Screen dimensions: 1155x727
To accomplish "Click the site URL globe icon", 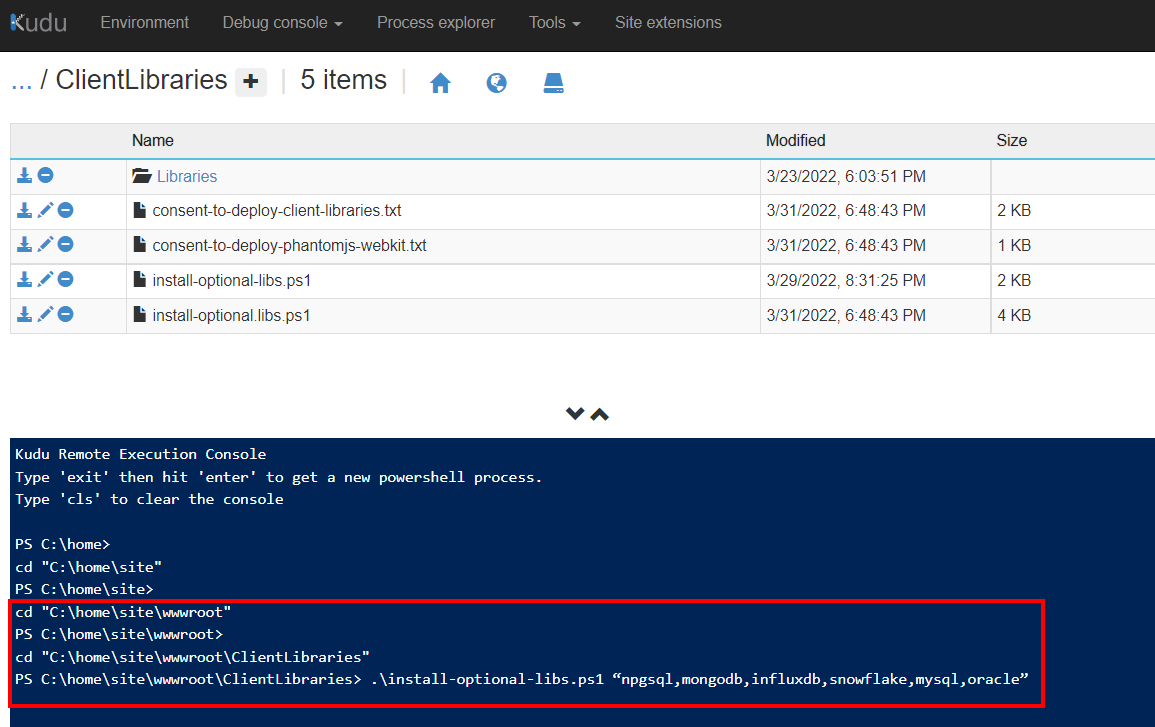I will (x=497, y=83).
